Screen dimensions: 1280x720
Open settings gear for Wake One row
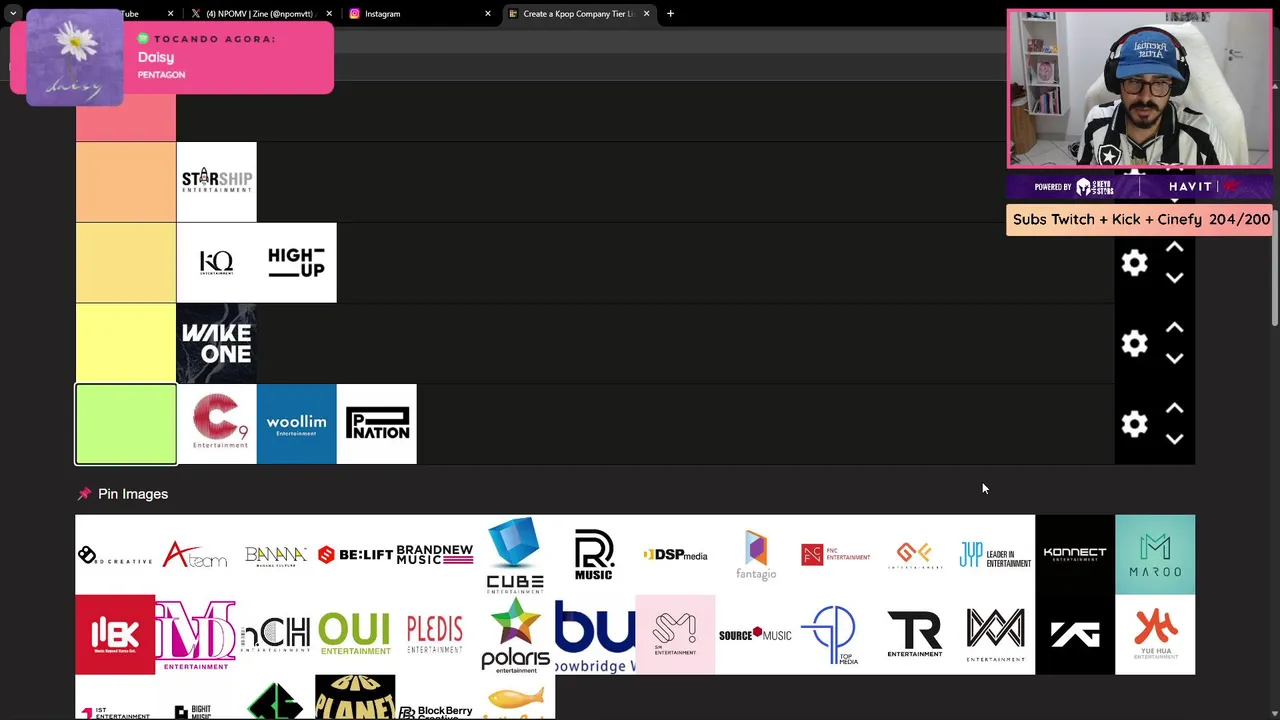(1134, 344)
